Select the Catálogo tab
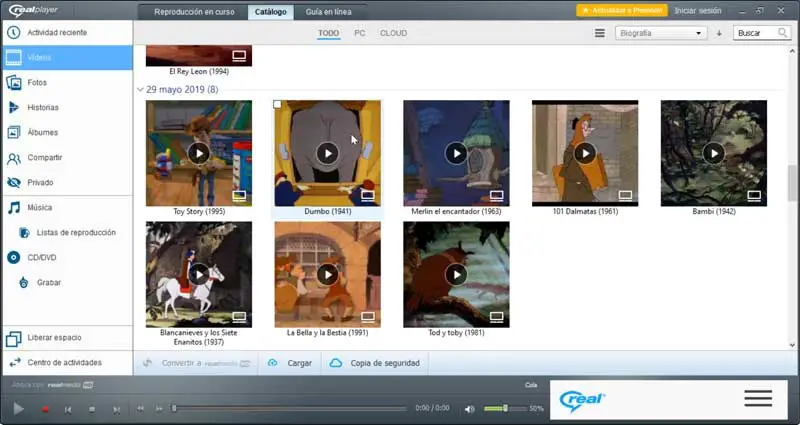 270,12
